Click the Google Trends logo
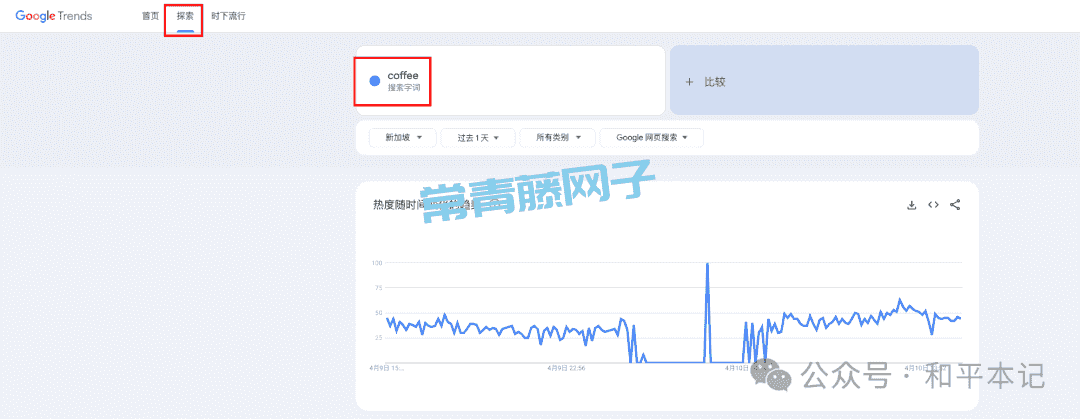Screen dimensions: 1080x419 click(54, 16)
